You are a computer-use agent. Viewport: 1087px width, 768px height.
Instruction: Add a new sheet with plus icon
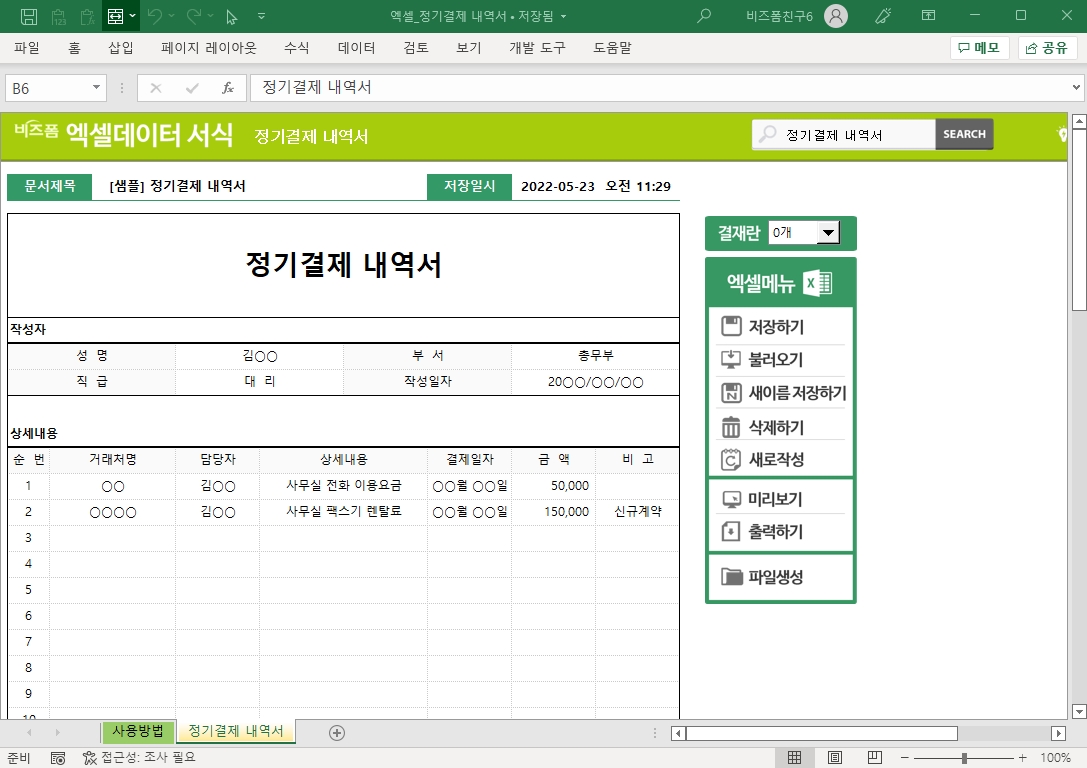click(337, 732)
